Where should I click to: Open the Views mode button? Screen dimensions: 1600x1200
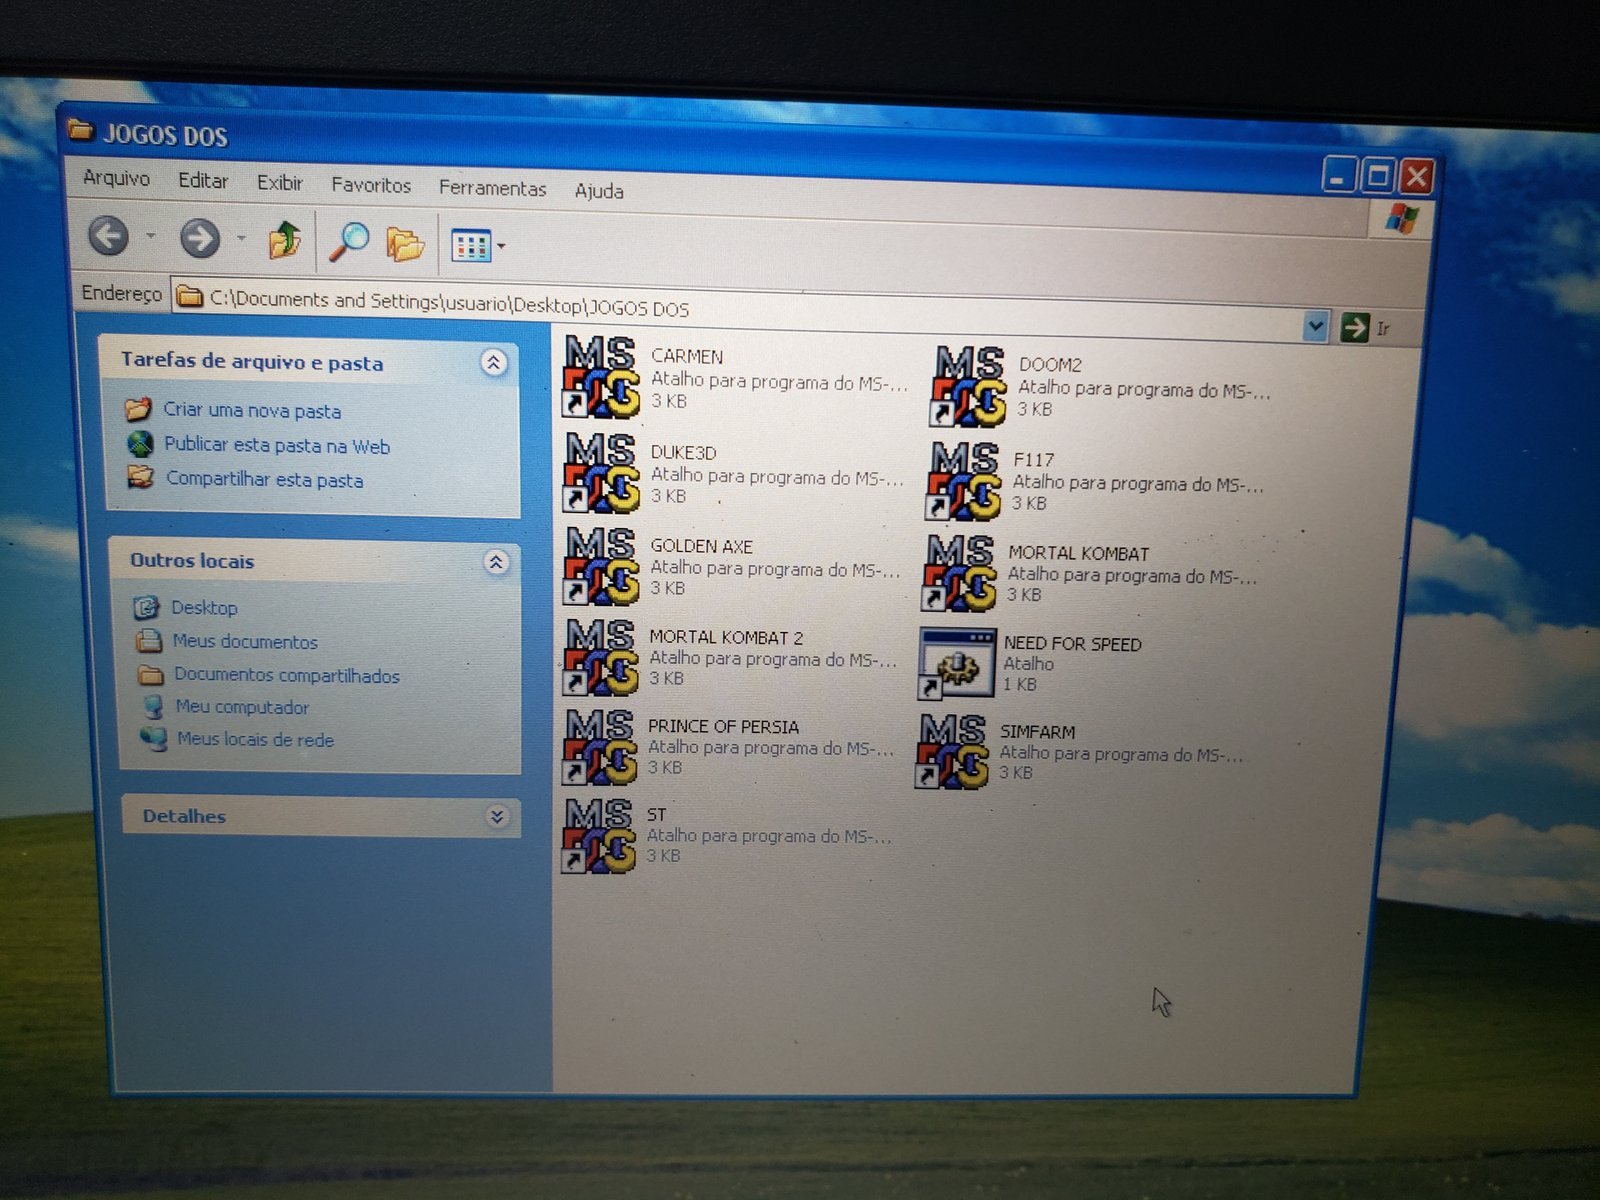(x=470, y=246)
